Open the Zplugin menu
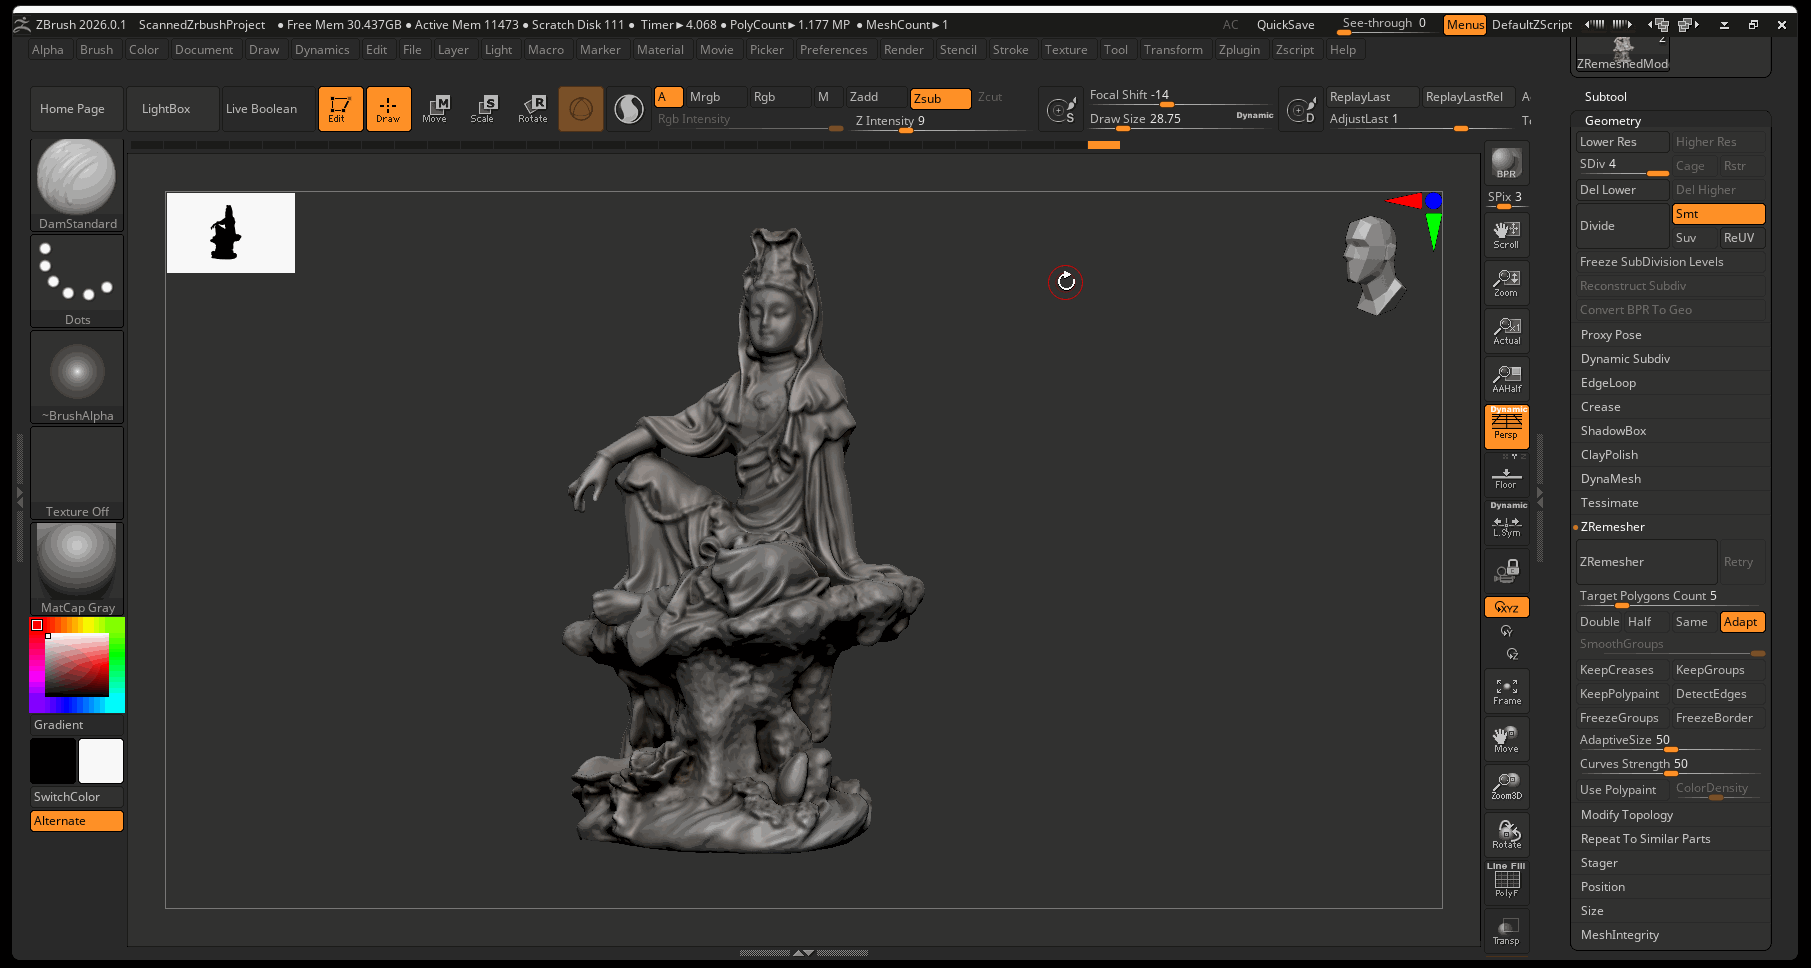 (1238, 50)
